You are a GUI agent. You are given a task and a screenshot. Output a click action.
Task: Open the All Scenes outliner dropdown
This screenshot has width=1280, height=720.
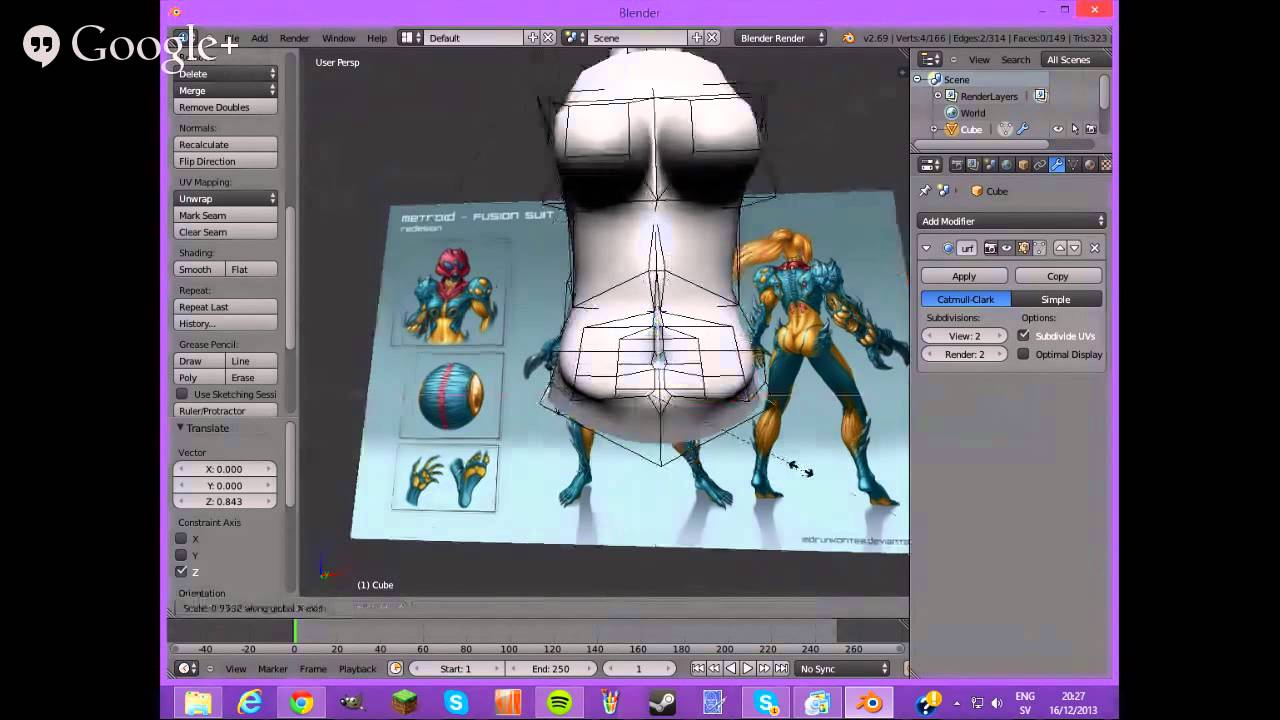(1076, 59)
